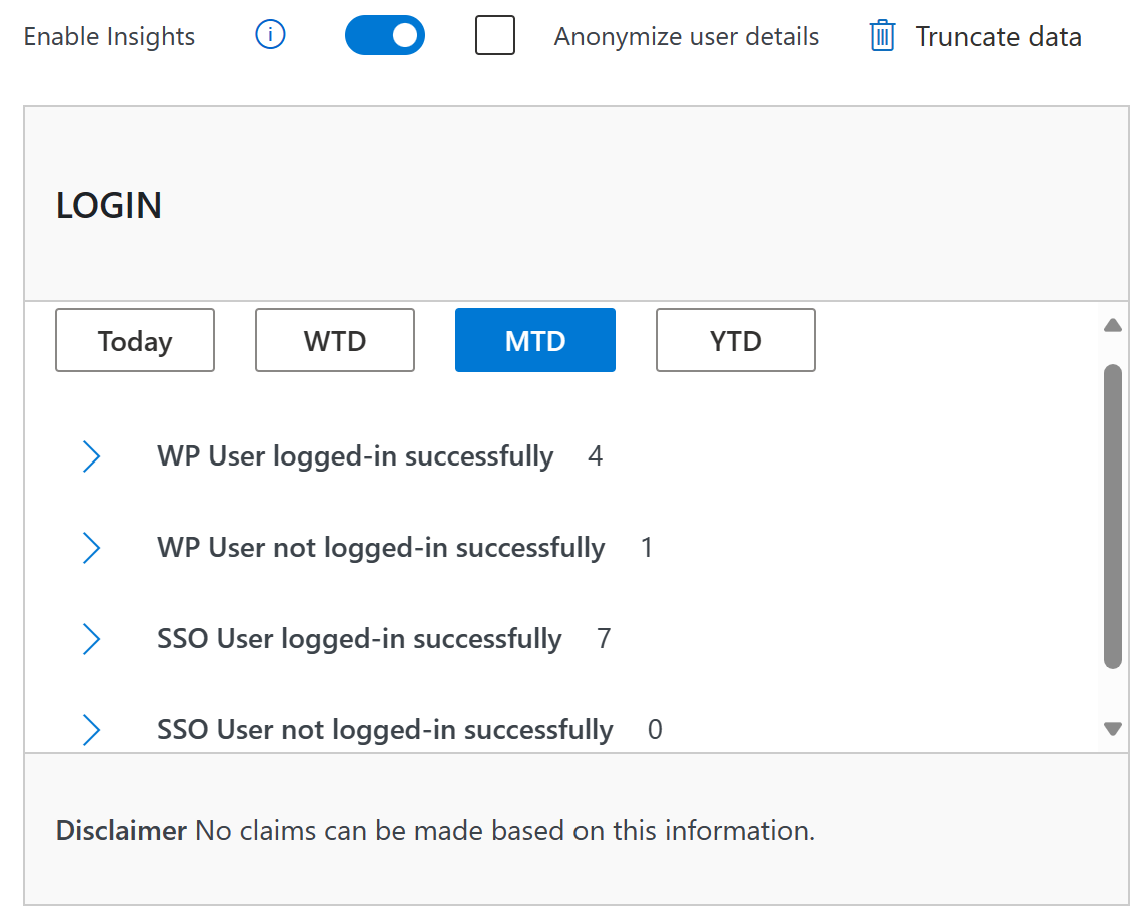Expand SSO User not logged-in successfully row
1148x920 pixels.
[91, 730]
